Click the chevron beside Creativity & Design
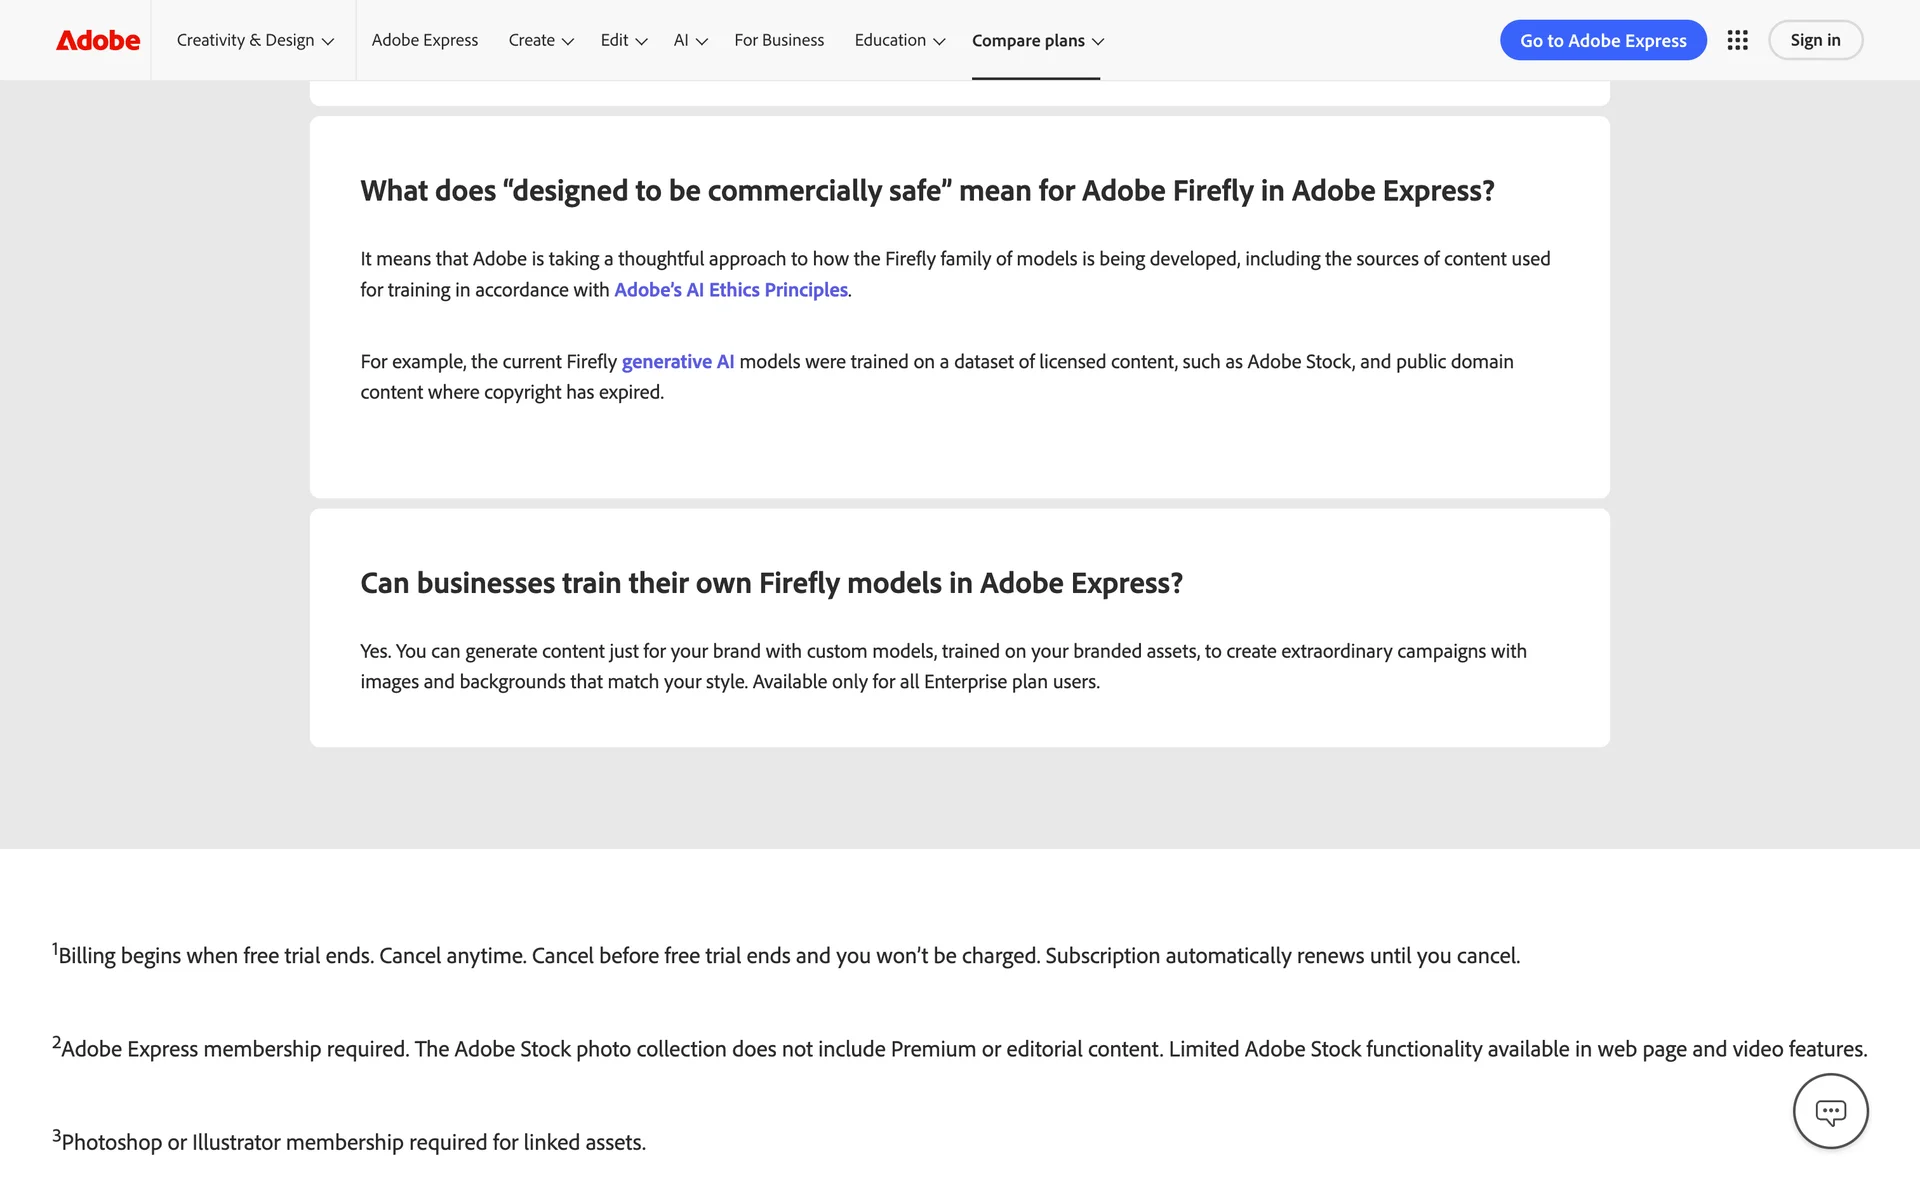Screen dimensions: 1920x1200 pos(328,41)
